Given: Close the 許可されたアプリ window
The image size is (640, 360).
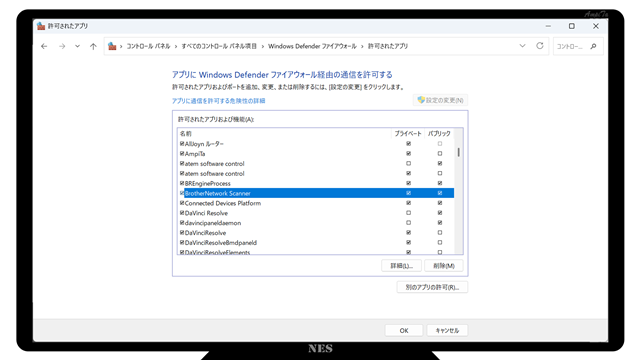Looking at the screenshot, I should point(596,26).
